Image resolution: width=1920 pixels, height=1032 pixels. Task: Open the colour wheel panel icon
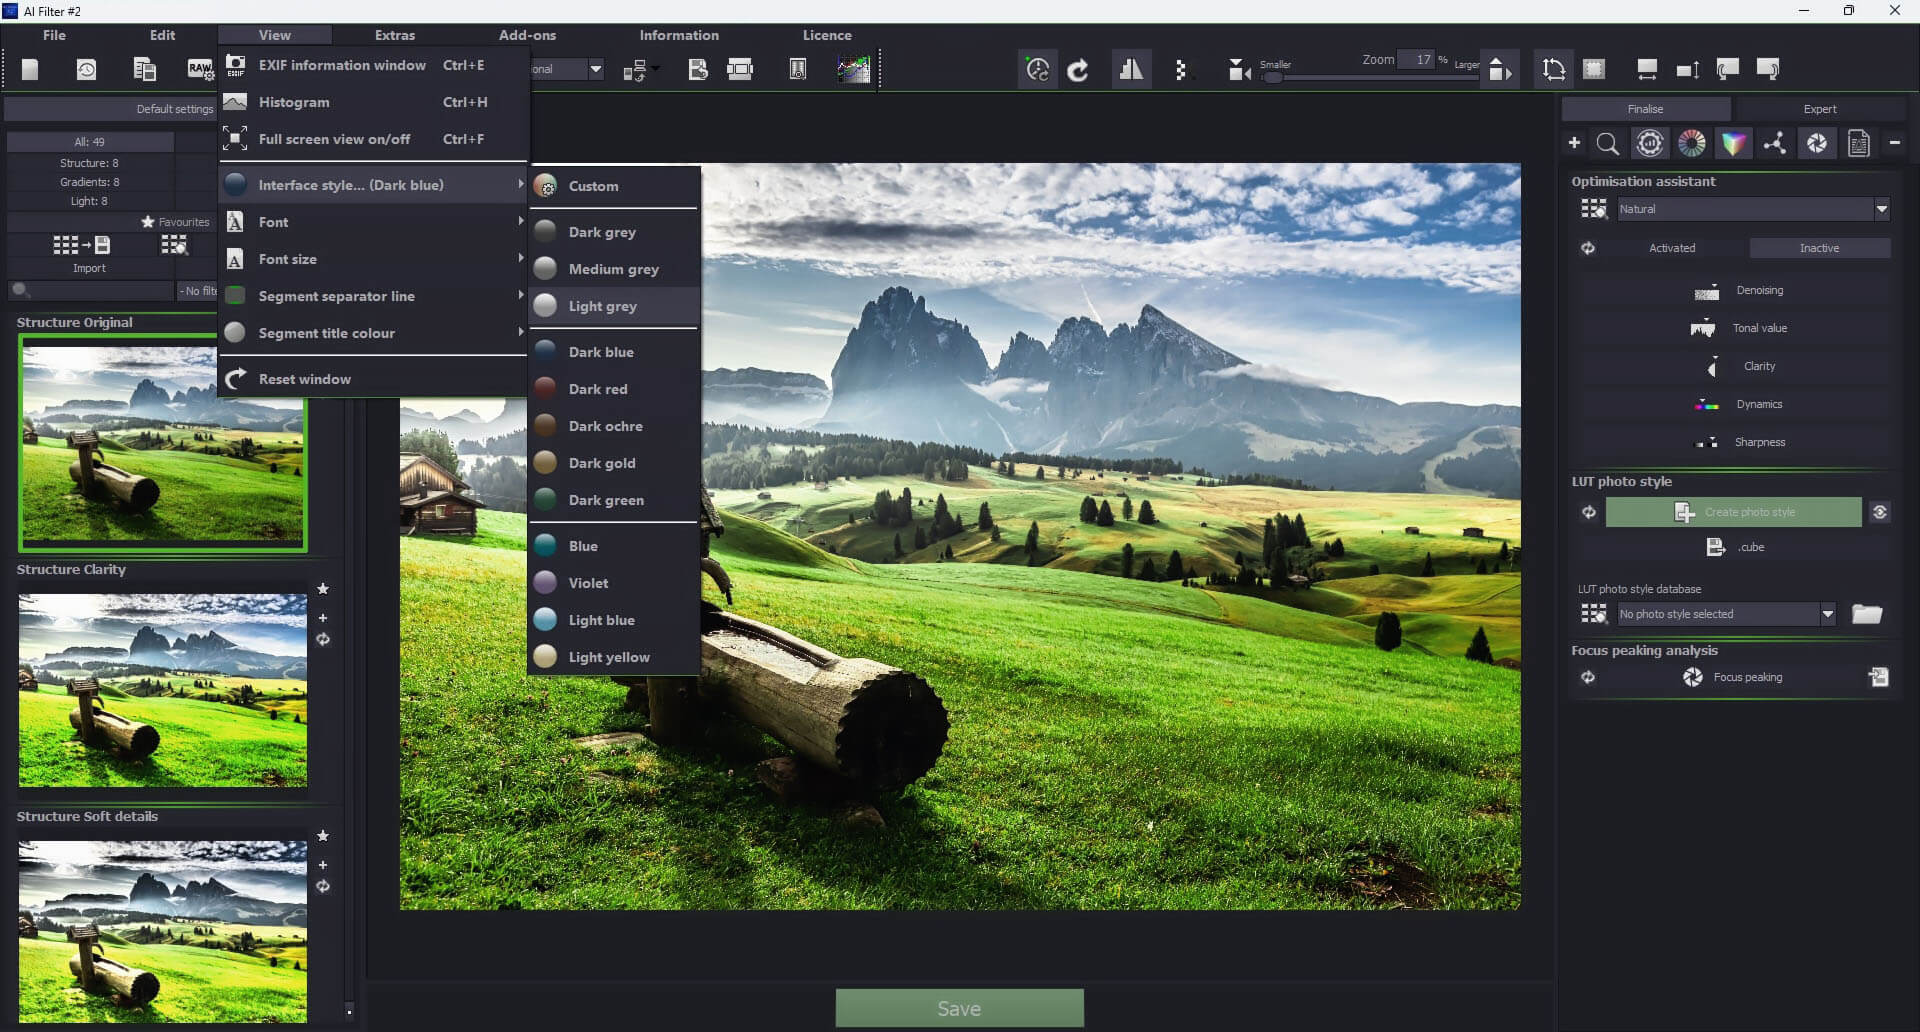pos(1691,143)
